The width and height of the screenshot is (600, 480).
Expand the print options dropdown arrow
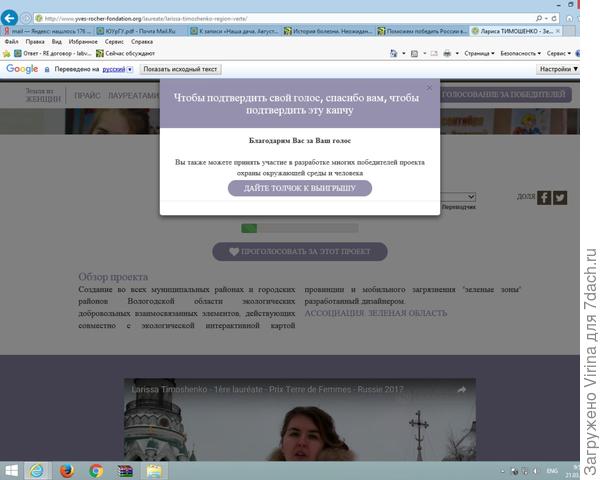[x=457, y=54]
